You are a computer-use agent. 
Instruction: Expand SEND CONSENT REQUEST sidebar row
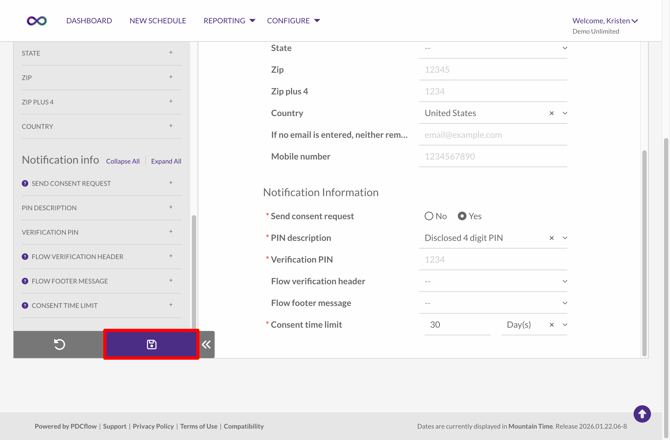[101, 183]
